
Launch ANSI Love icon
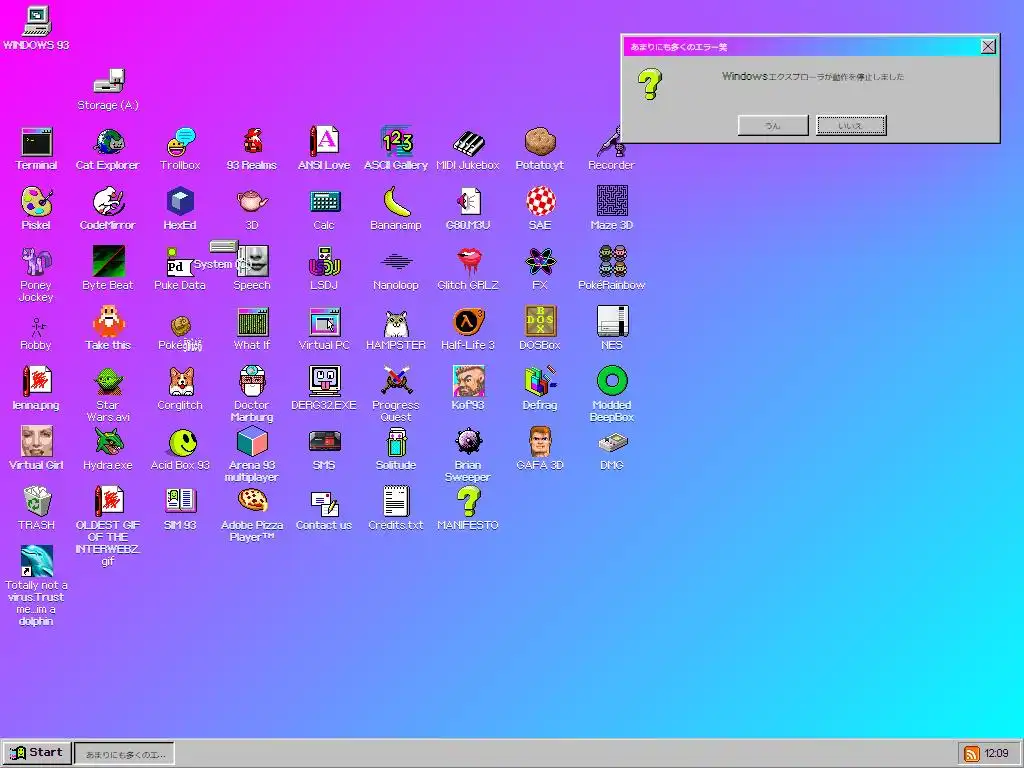(324, 142)
